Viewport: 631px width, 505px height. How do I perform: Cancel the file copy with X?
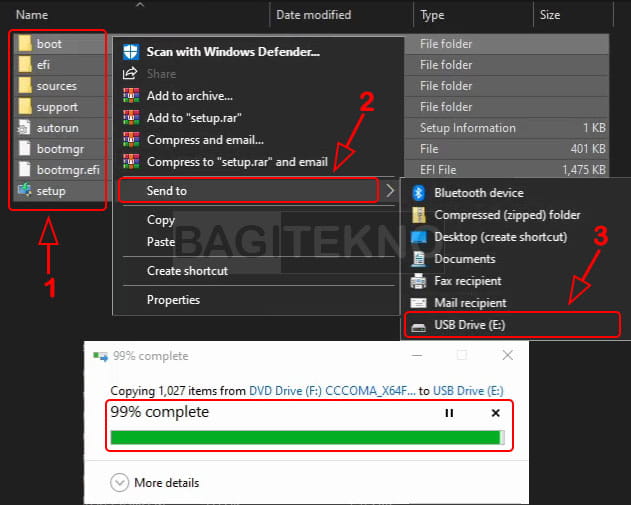[496, 413]
